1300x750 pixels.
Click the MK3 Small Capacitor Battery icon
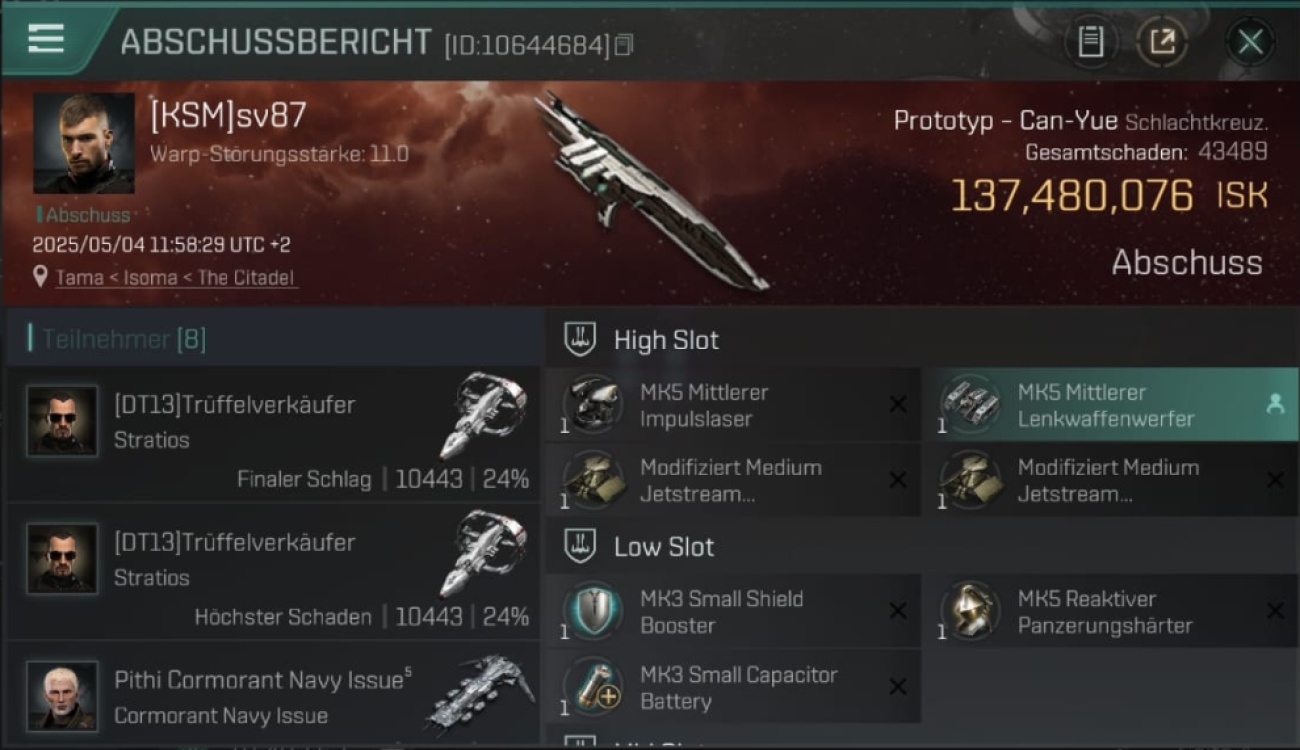click(592, 687)
